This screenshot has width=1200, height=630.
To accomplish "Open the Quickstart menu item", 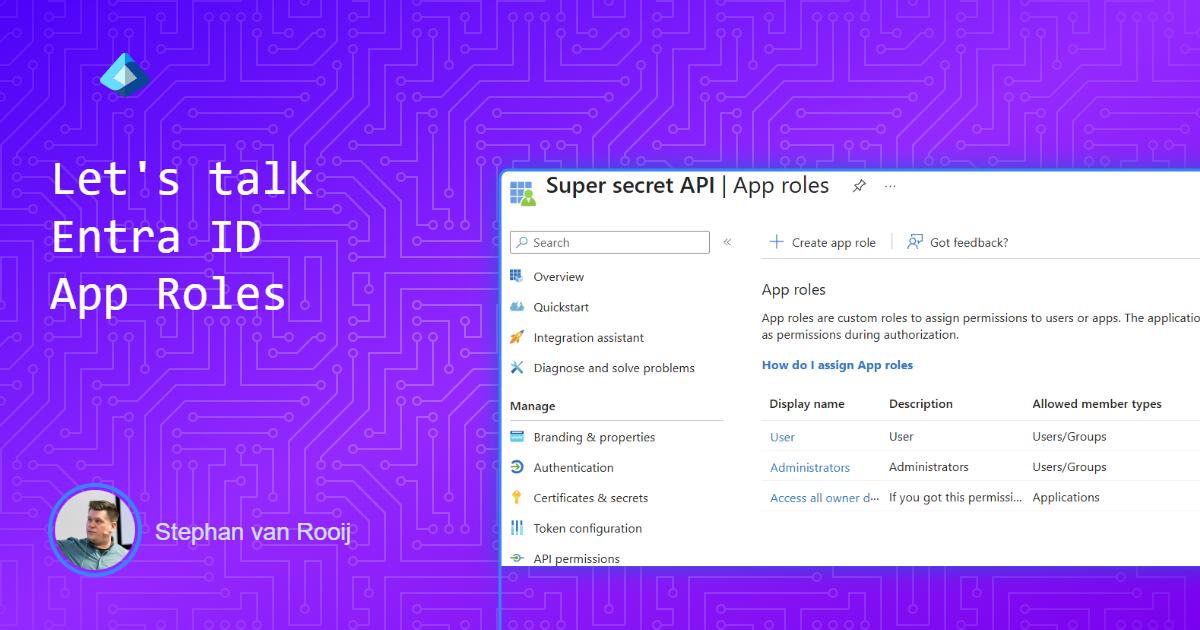I will click(x=562, y=307).
